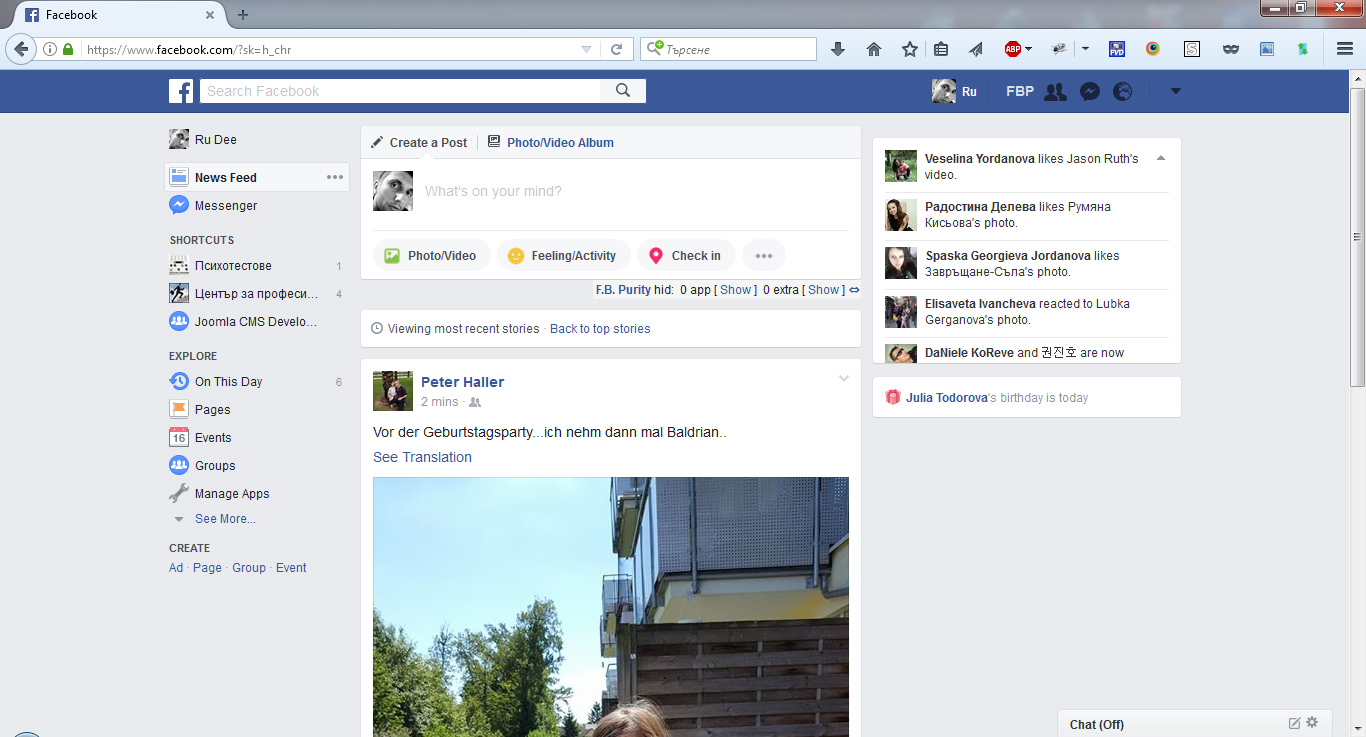Screen dimensions: 1366x737
Task: Open Pages from the Explore section
Action: pos(212,410)
